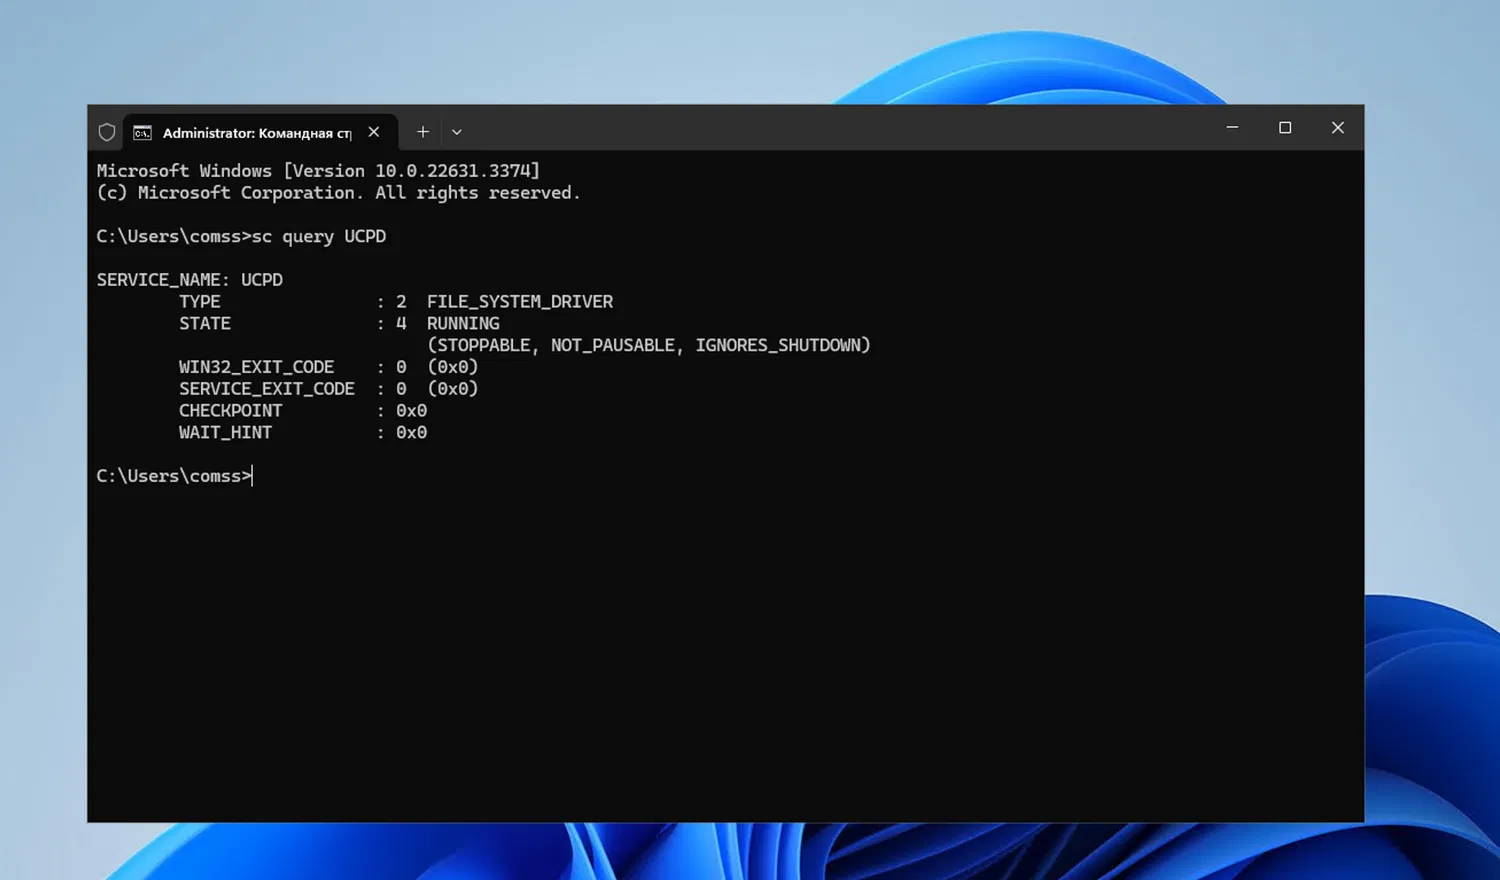Close the Administrator command prompt tab

pyautogui.click(x=374, y=132)
